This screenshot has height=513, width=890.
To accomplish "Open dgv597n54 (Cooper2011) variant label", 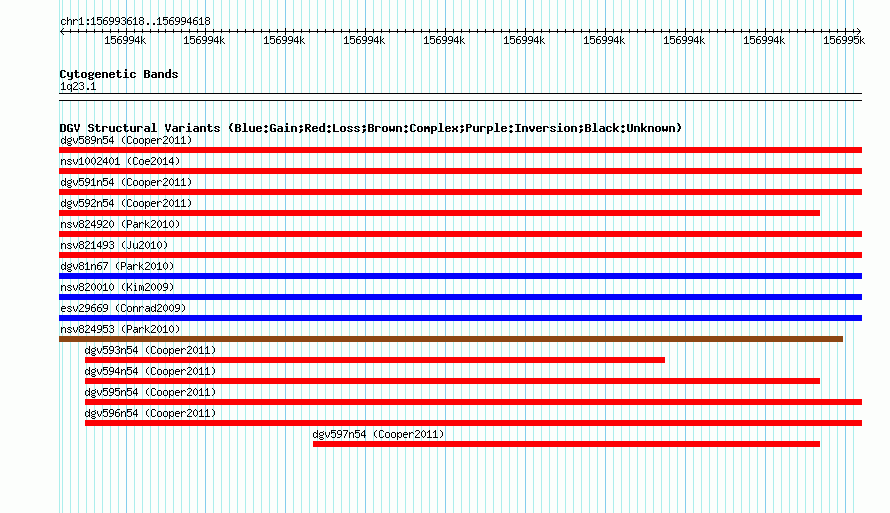I will tap(379, 434).
